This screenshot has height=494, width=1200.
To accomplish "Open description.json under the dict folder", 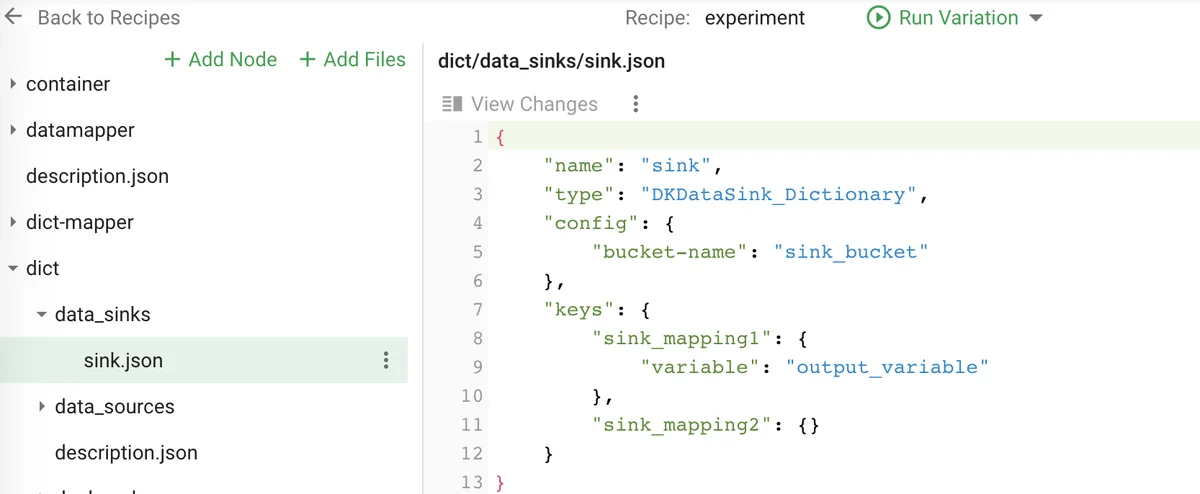I will pyautogui.click(x=126, y=453).
